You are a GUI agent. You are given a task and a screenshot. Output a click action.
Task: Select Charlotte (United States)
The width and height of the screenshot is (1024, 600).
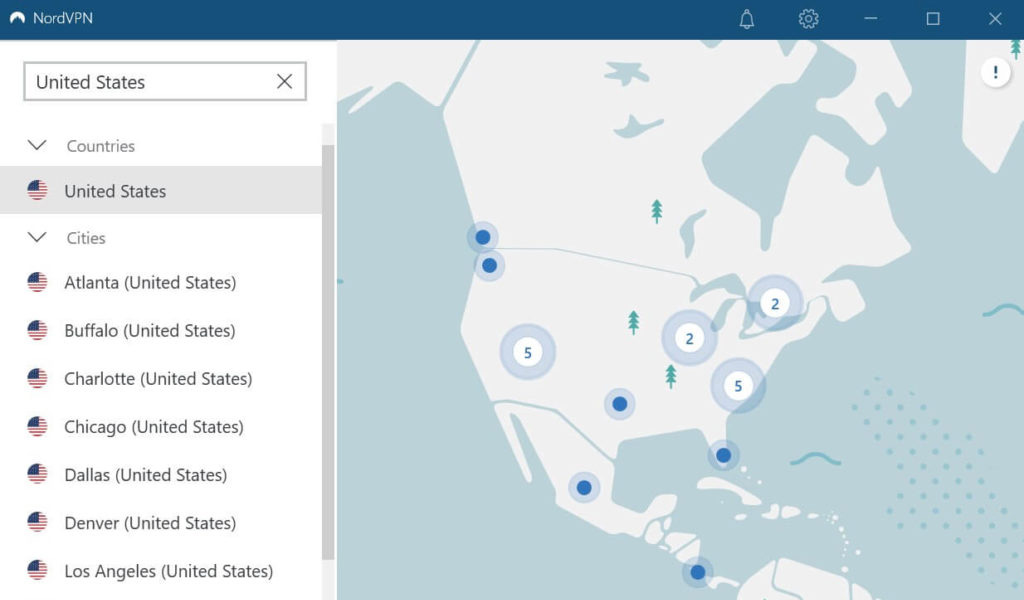[x=161, y=379]
